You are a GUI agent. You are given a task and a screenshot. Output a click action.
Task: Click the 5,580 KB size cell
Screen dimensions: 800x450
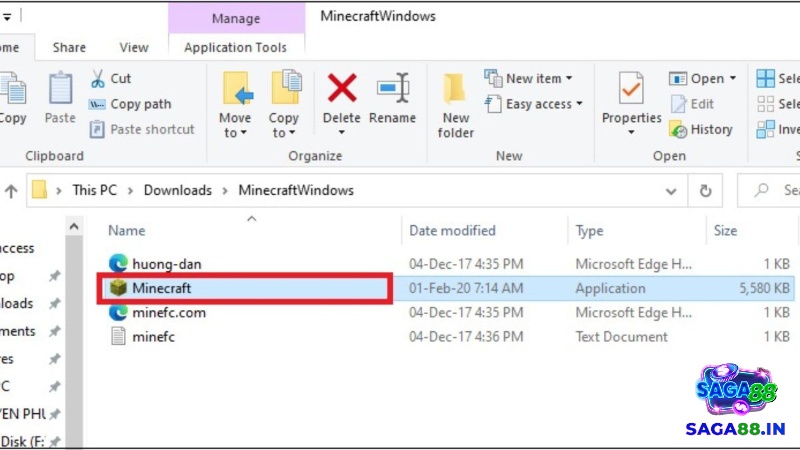(764, 288)
